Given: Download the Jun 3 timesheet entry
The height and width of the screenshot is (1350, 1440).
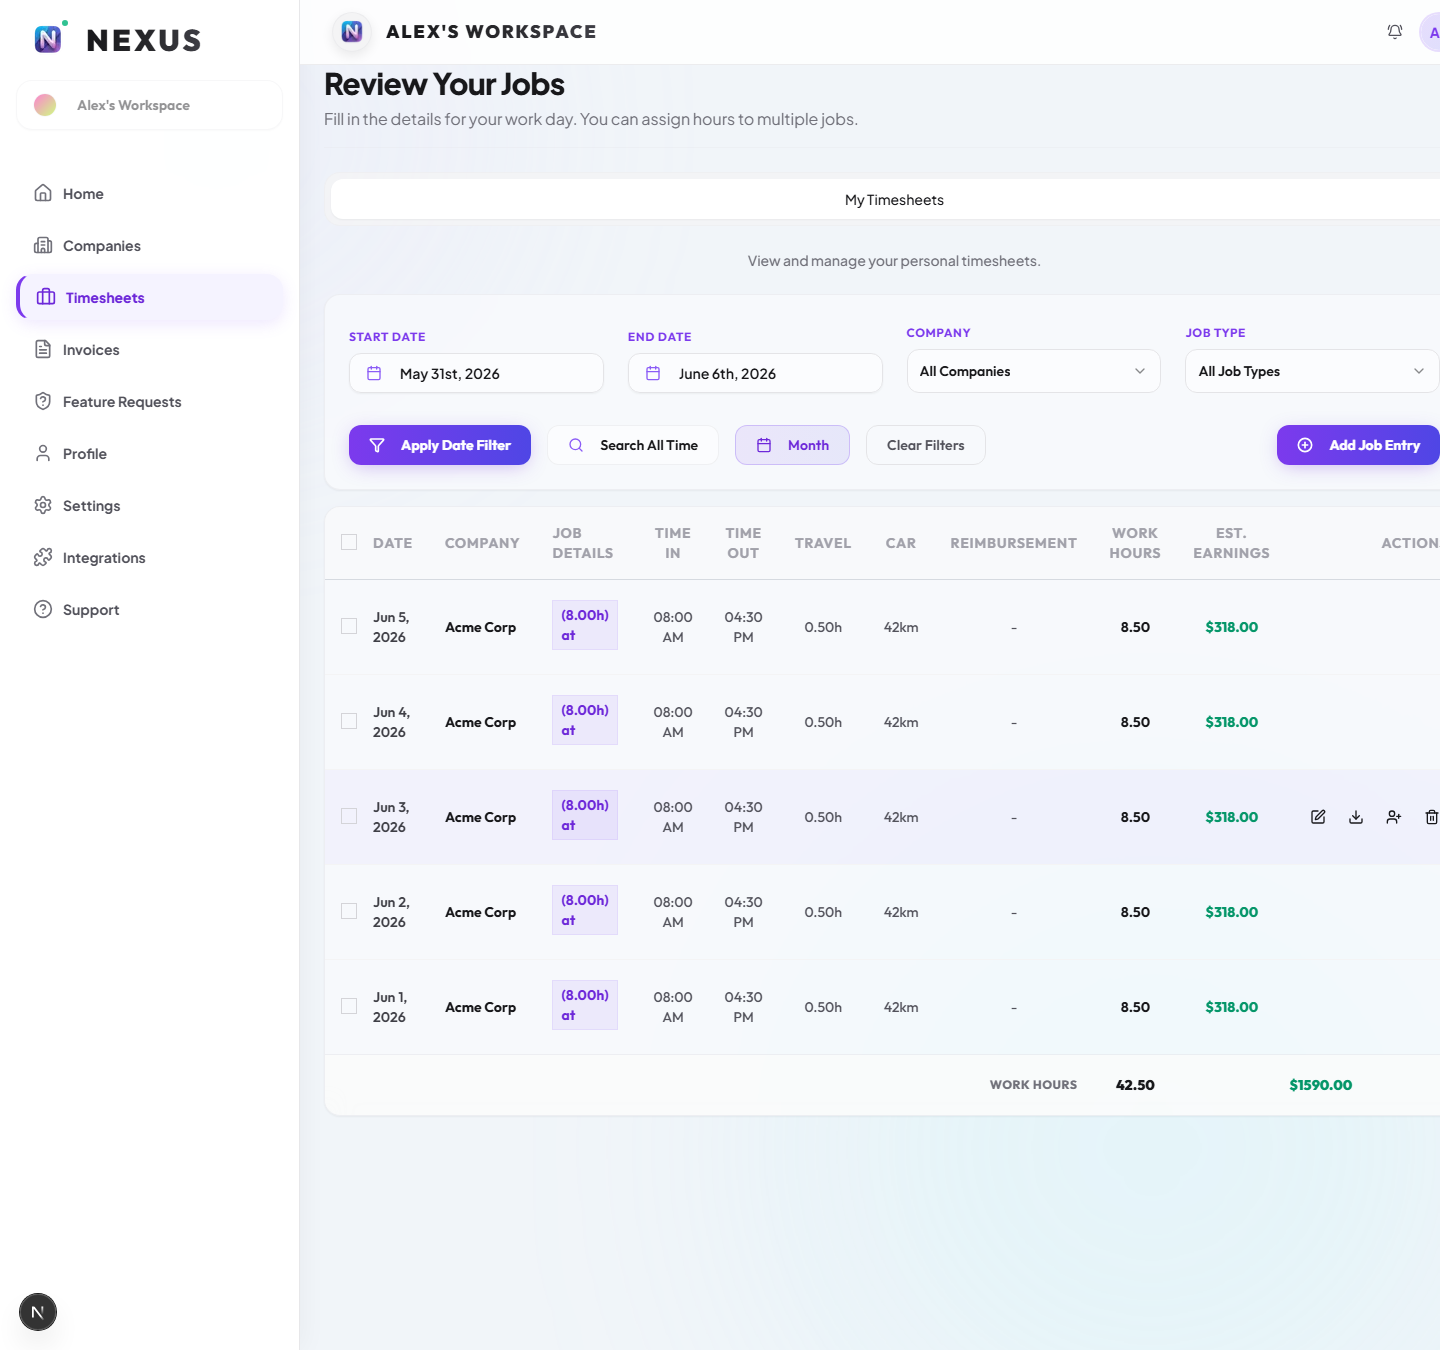Looking at the screenshot, I should (x=1356, y=817).
